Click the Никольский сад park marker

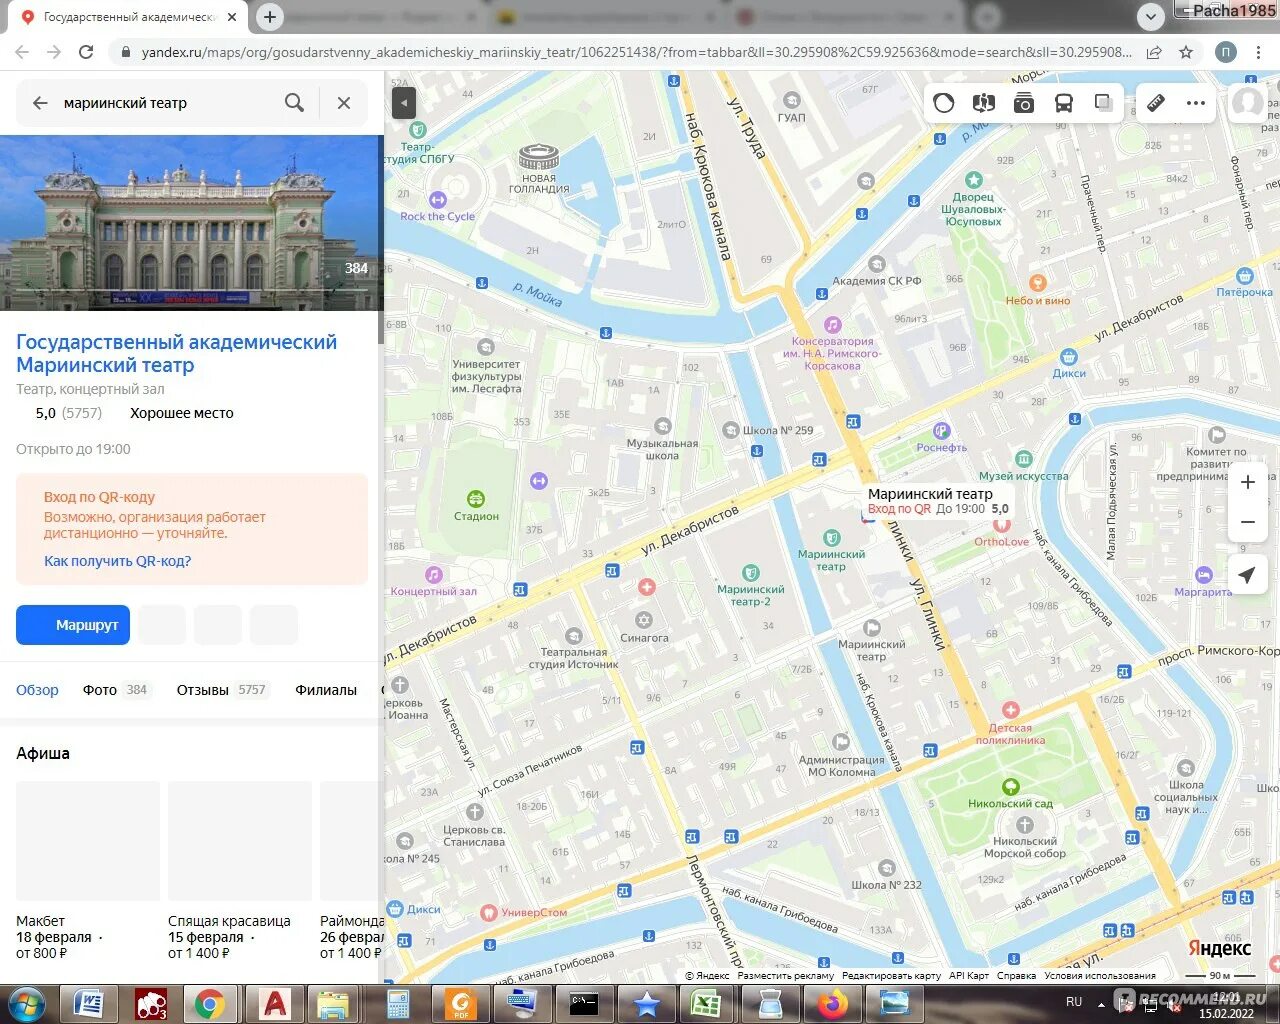click(1010, 787)
